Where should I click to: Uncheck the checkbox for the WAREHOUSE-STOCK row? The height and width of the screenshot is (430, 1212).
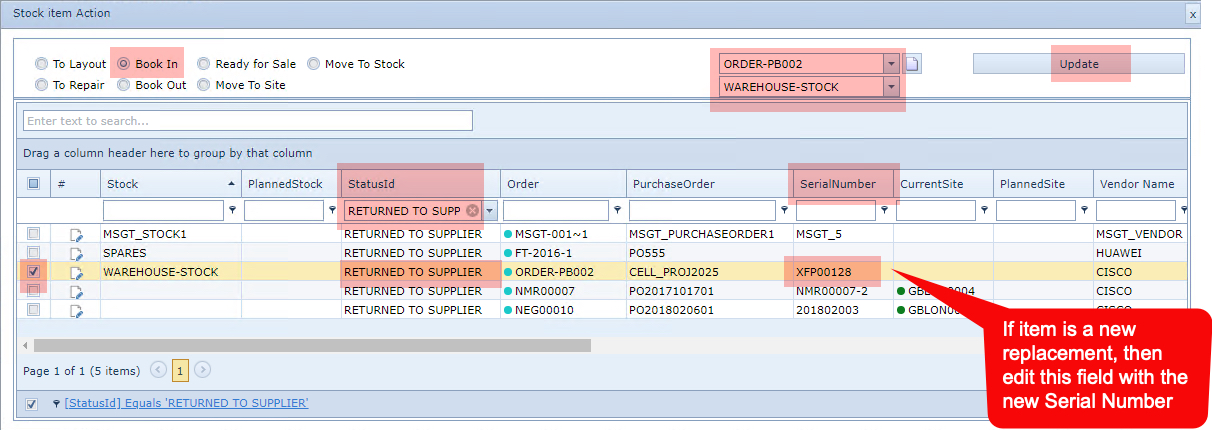[34, 272]
